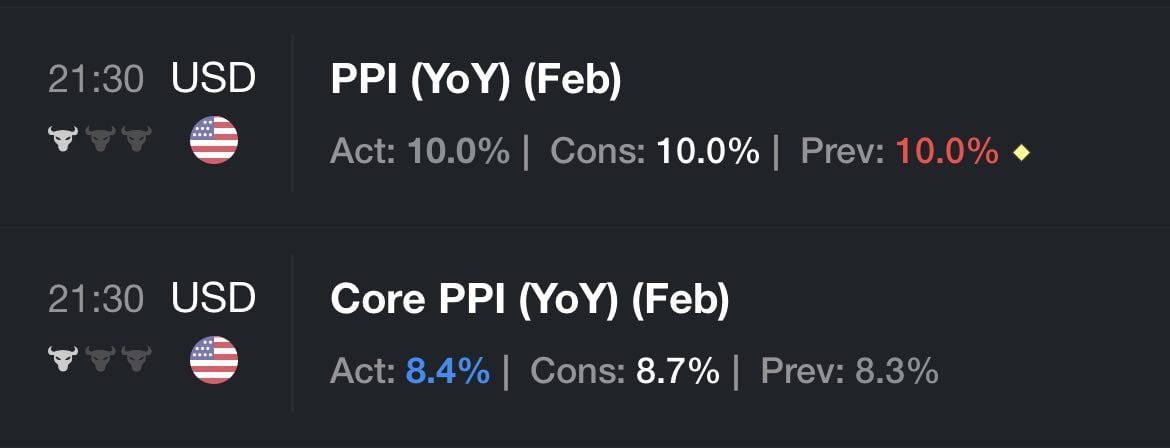The image size is (1170, 448).
Task: Click the highlighted bull icon in the PPI (YoY) row
Action: (63, 140)
